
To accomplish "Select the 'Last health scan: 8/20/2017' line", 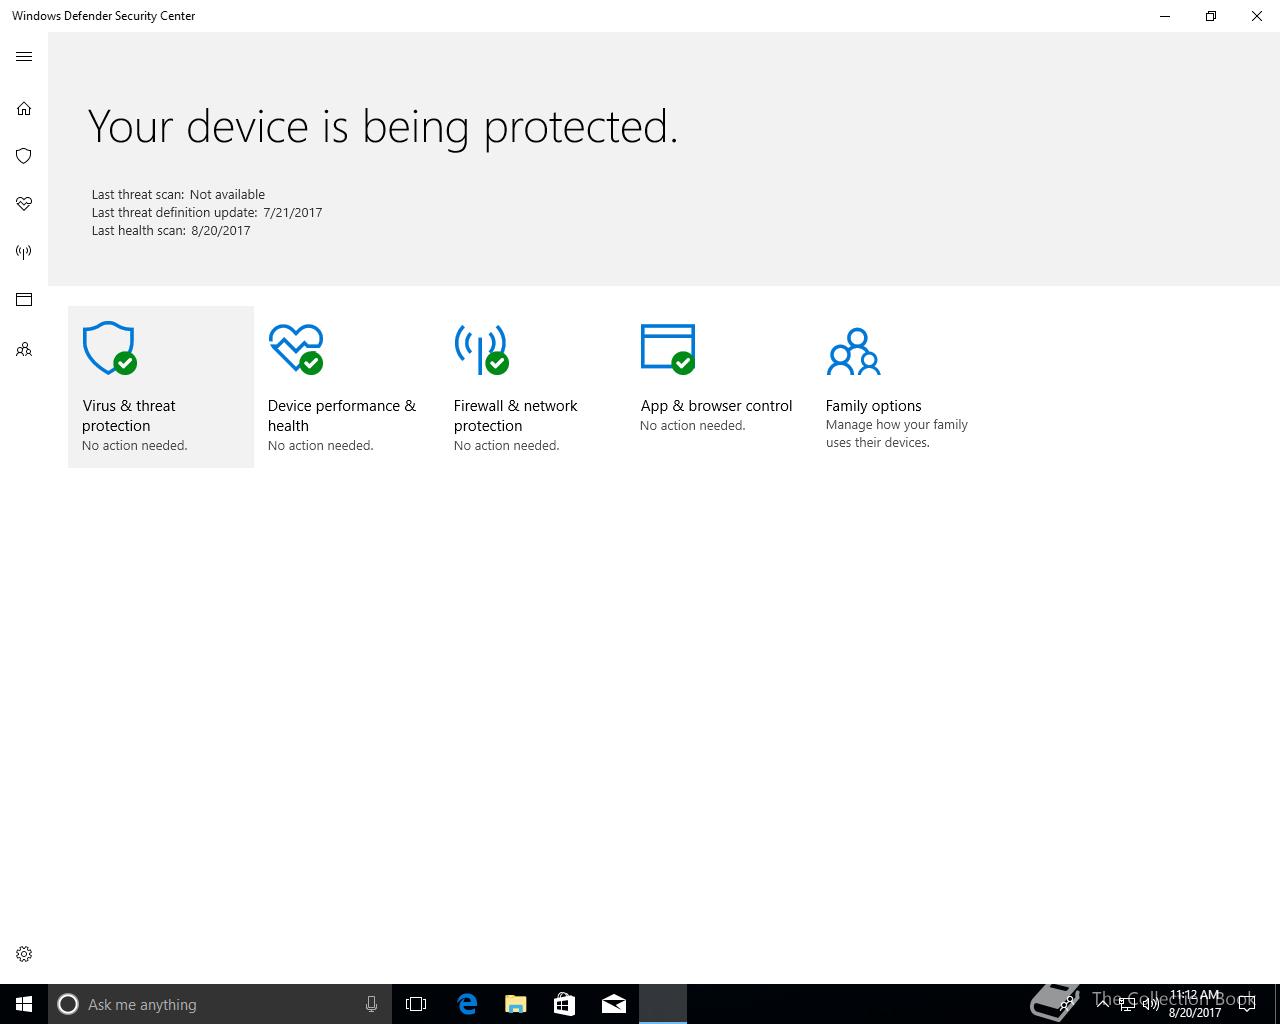I will (171, 231).
